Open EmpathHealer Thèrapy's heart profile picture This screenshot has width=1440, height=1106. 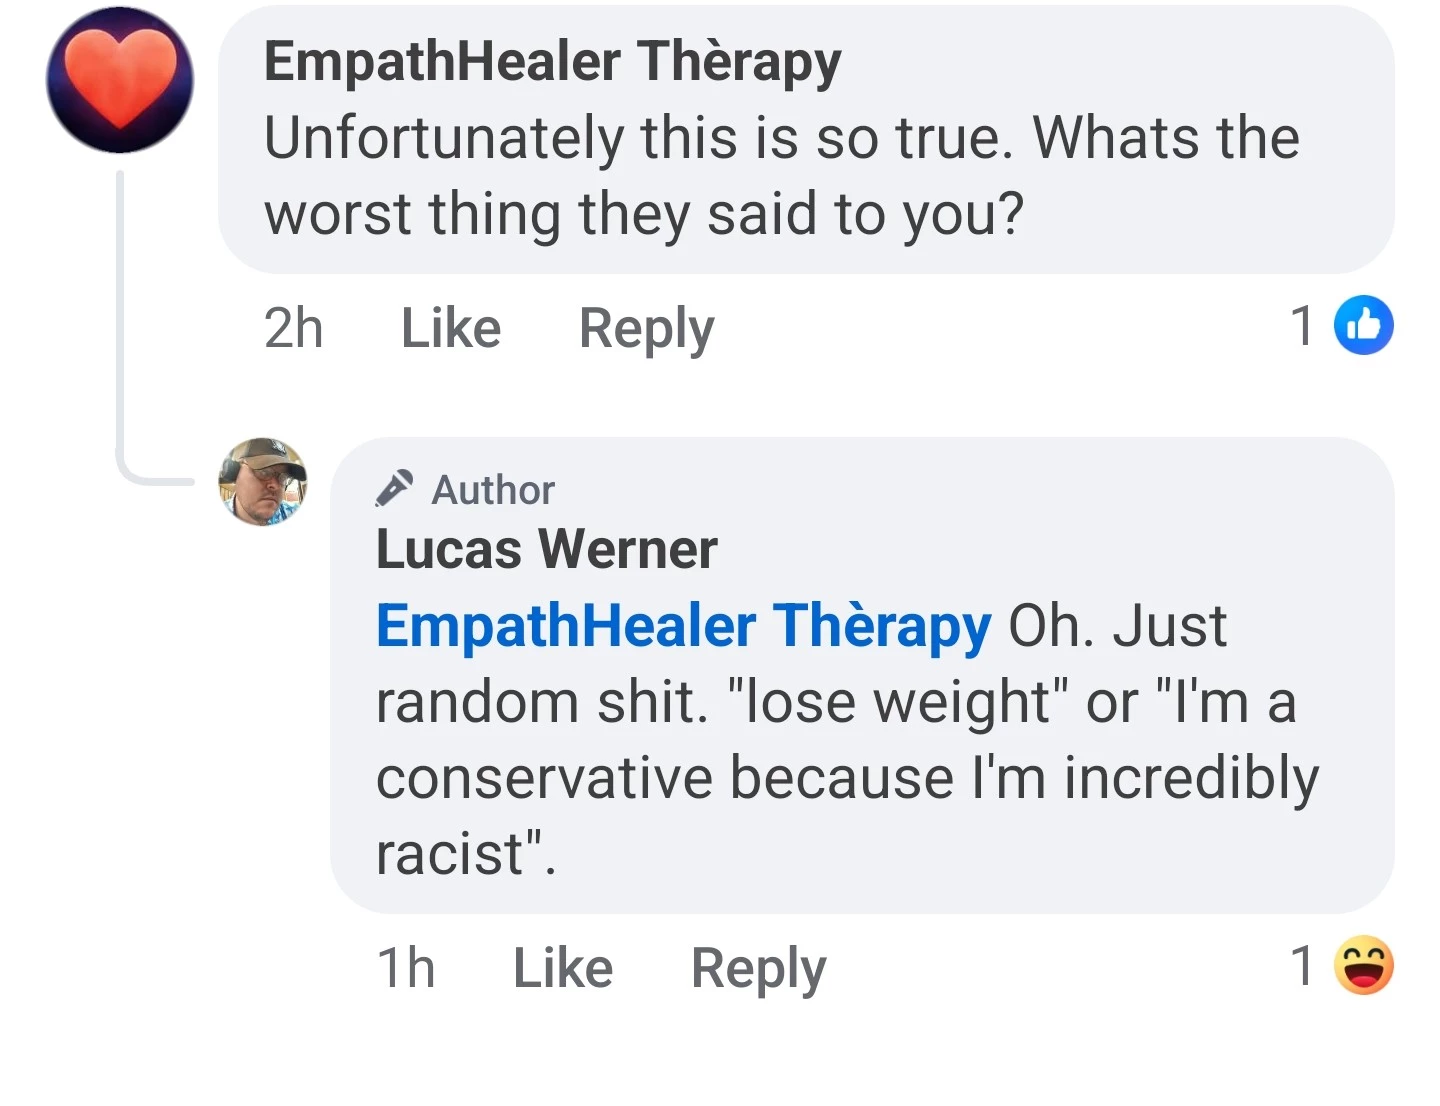(x=120, y=80)
